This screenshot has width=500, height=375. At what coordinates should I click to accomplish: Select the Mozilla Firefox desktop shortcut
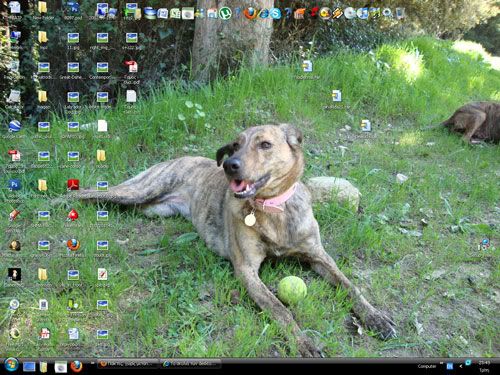(x=73, y=248)
